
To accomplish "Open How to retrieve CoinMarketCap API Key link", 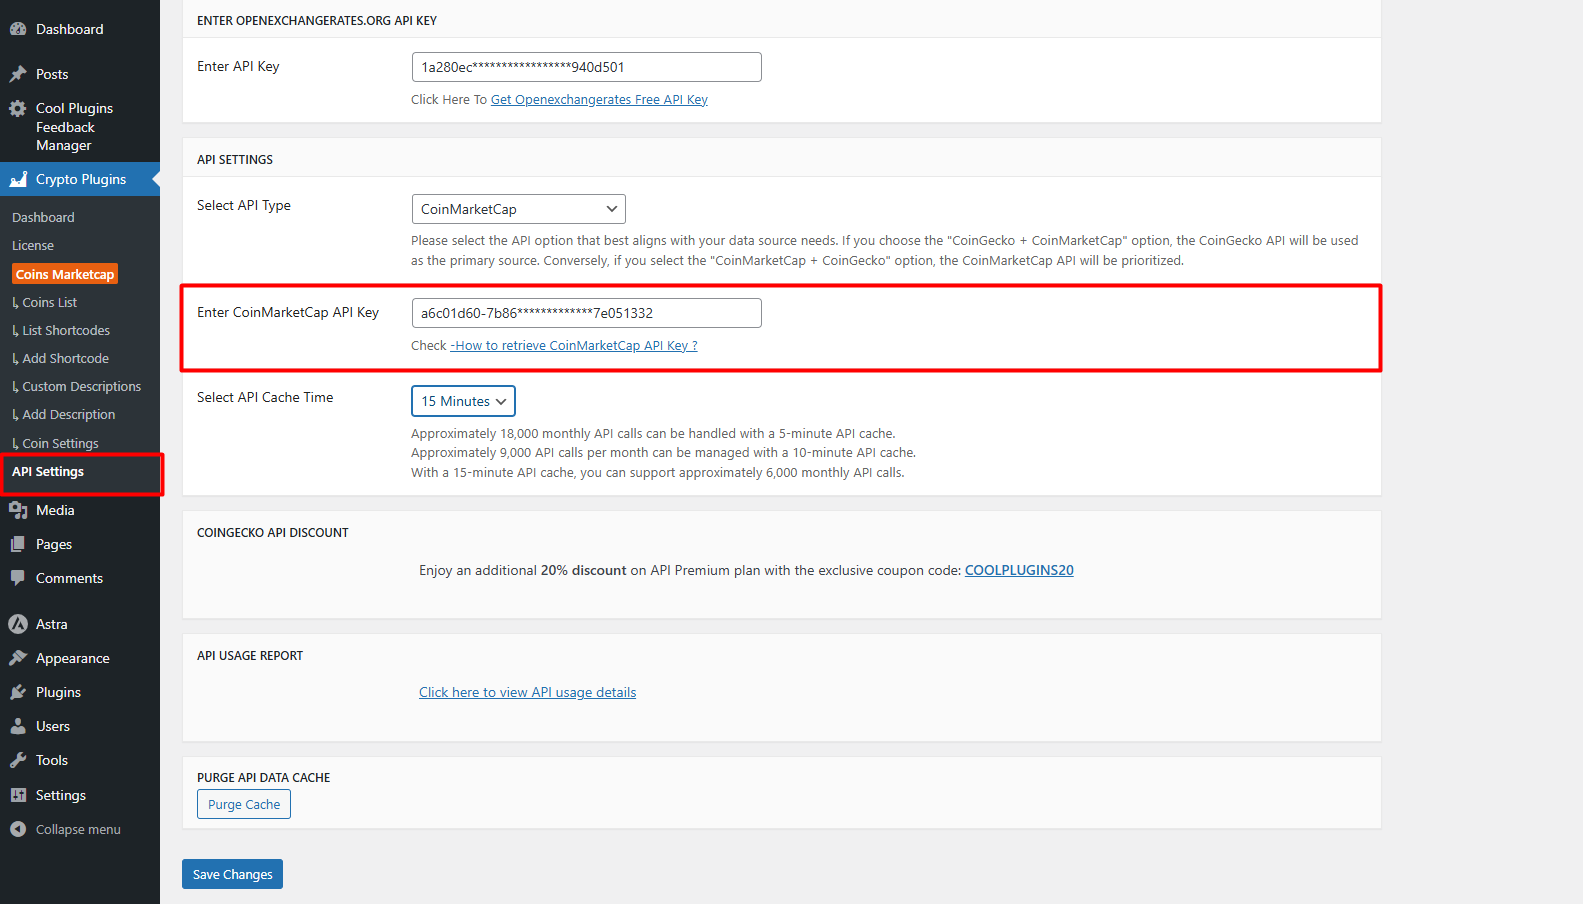I will point(574,345).
